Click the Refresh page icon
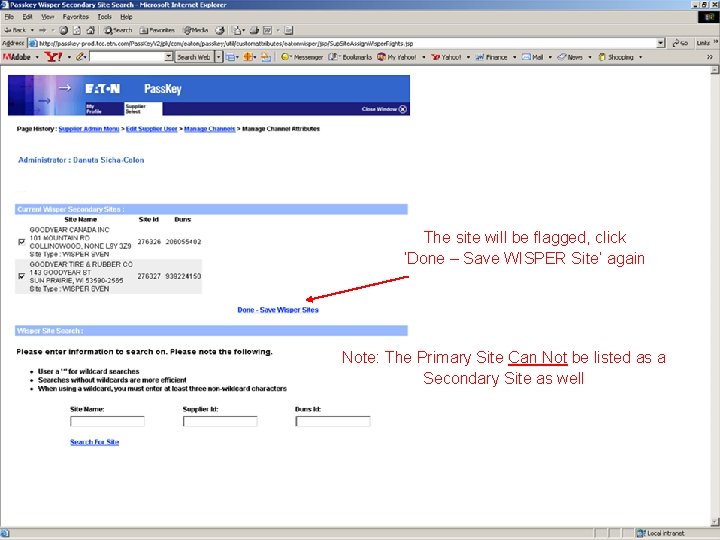This screenshot has width=720, height=540. coord(77,30)
